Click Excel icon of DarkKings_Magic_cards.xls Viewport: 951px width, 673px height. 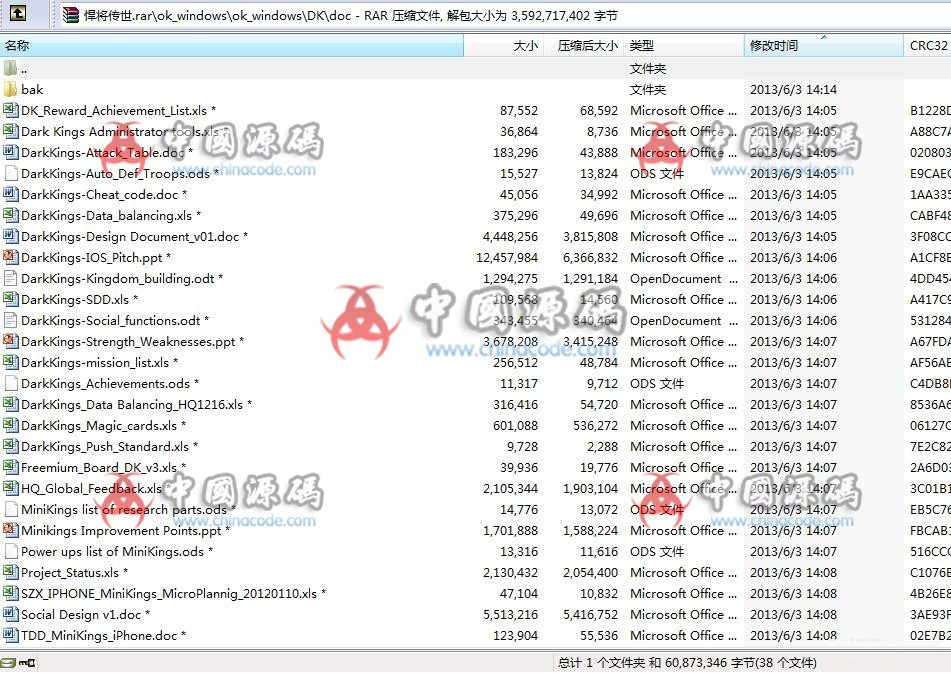point(10,426)
